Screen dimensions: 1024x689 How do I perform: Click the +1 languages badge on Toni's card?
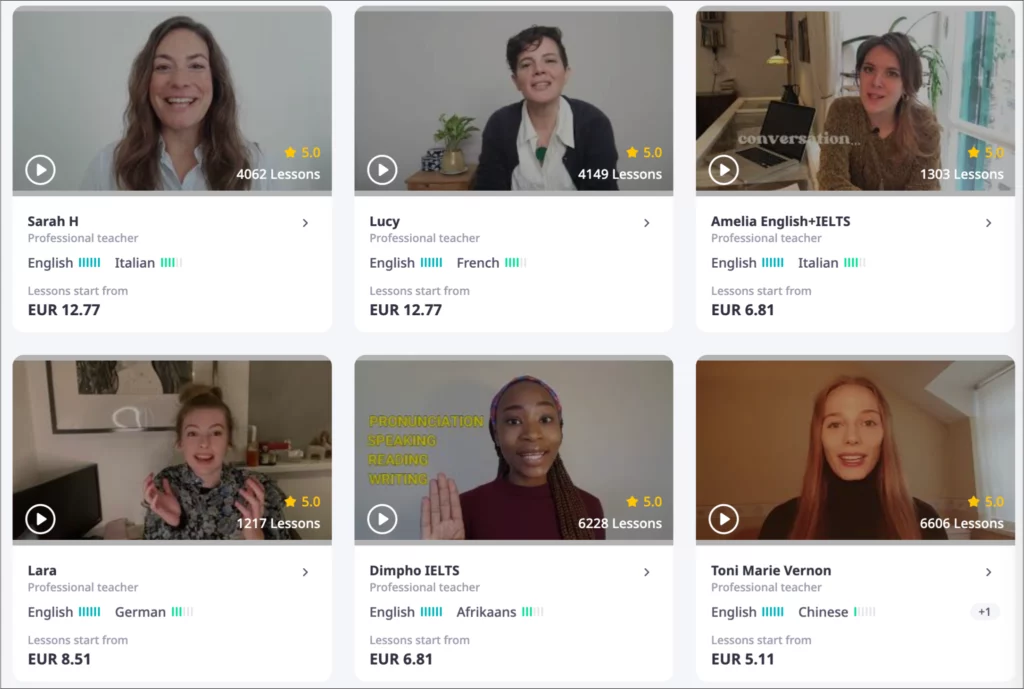(x=984, y=611)
